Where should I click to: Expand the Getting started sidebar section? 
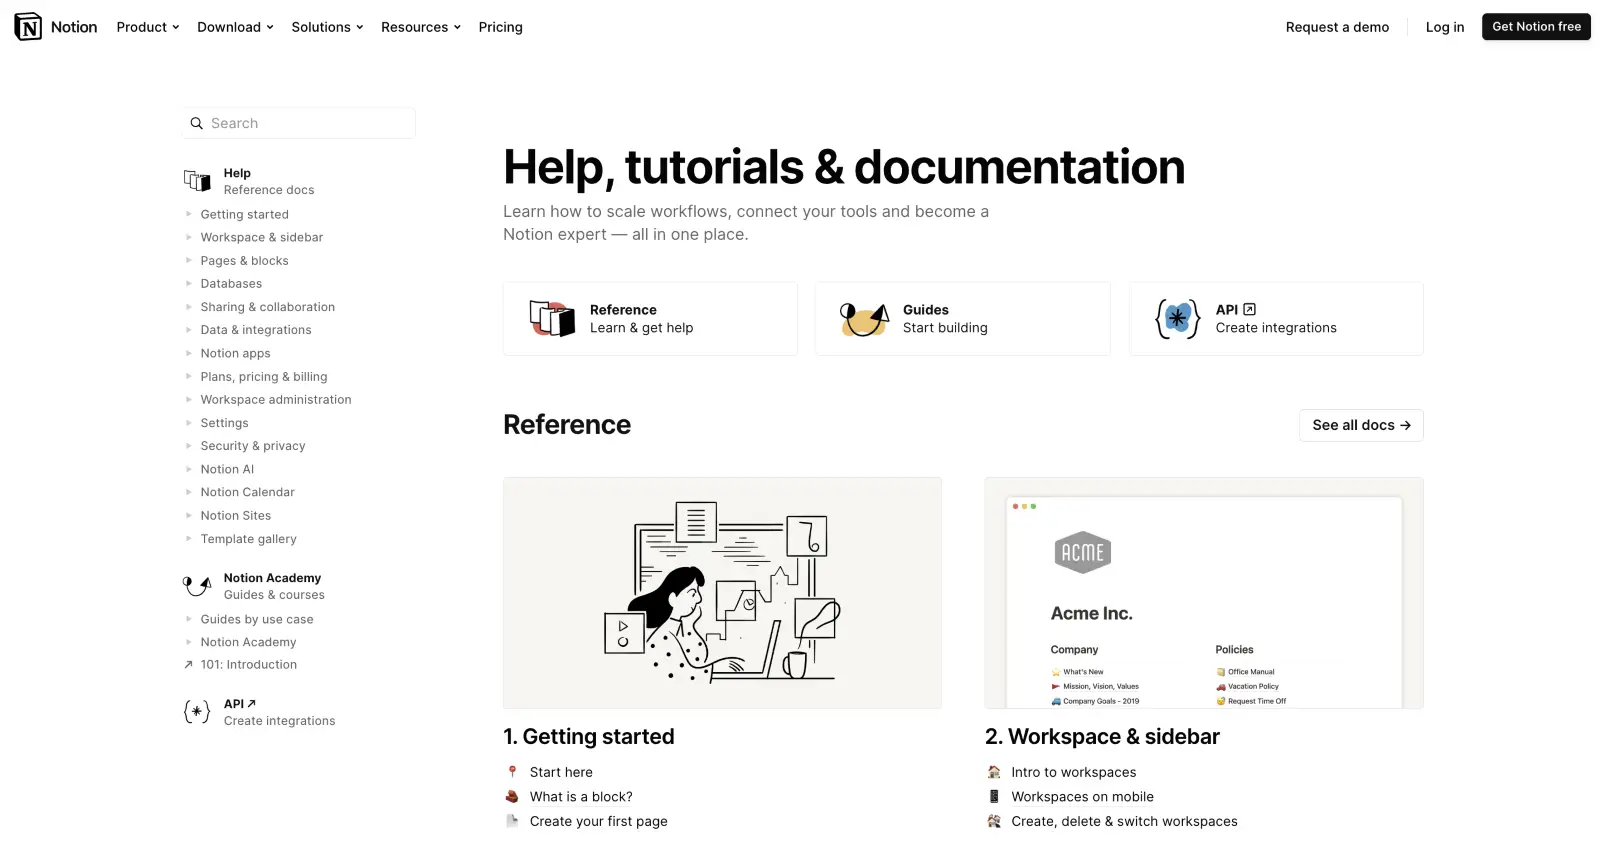pyautogui.click(x=188, y=214)
